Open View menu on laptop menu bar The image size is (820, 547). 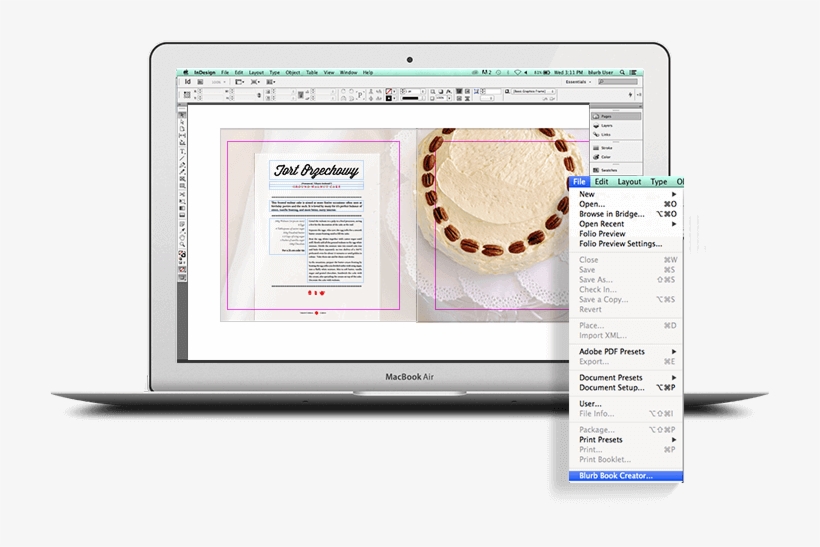(x=329, y=73)
